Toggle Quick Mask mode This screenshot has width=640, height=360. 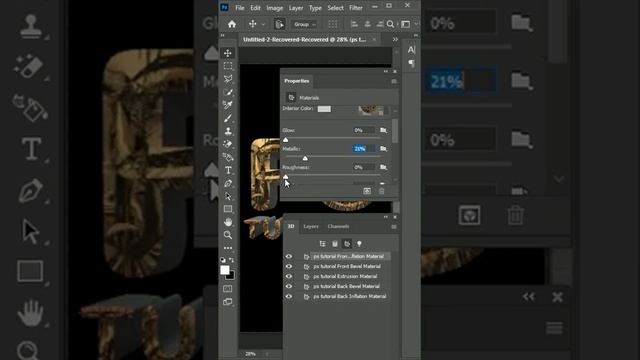(228, 289)
